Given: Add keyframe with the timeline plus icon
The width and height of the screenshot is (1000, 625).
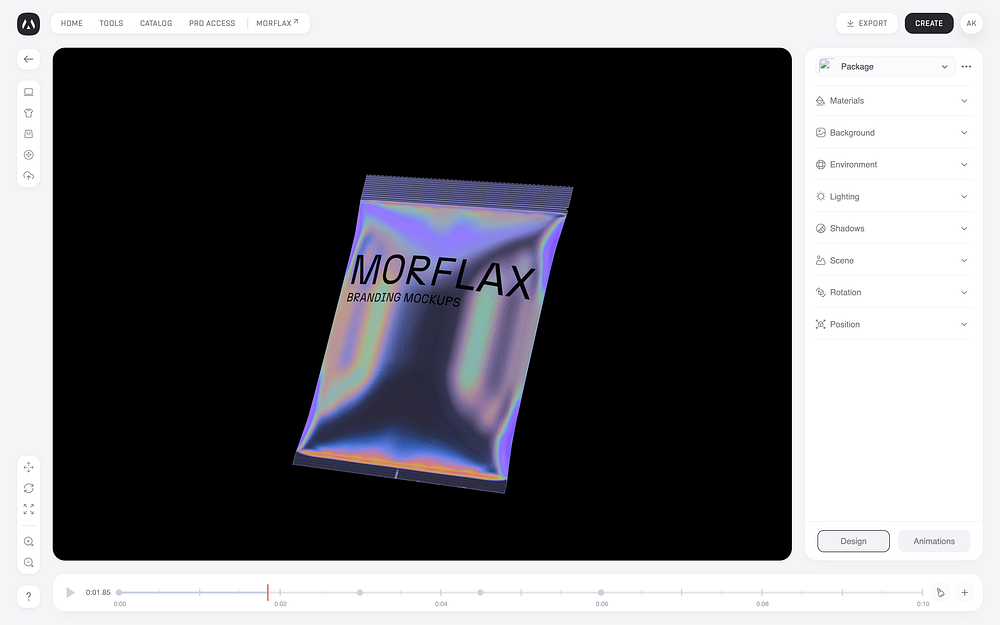Looking at the screenshot, I should [964, 593].
